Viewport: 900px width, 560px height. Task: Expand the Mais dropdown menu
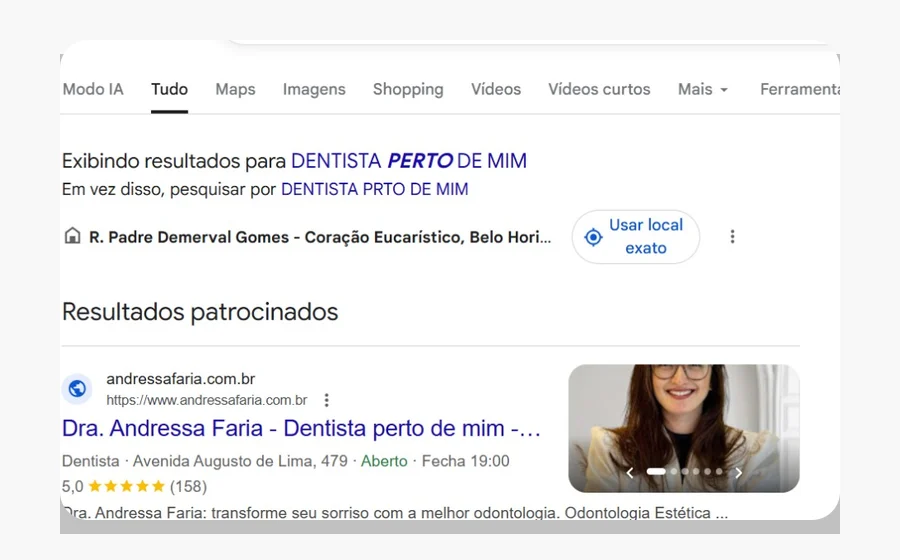coord(703,89)
